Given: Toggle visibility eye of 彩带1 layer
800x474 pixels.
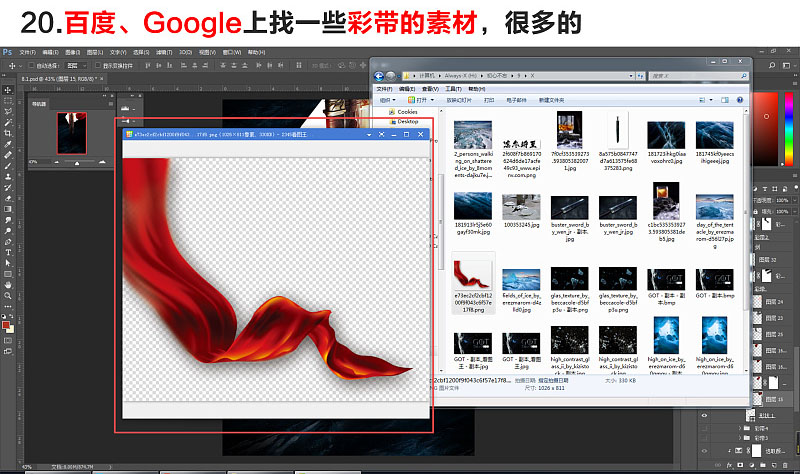Looking at the screenshot, I should tap(705, 415).
